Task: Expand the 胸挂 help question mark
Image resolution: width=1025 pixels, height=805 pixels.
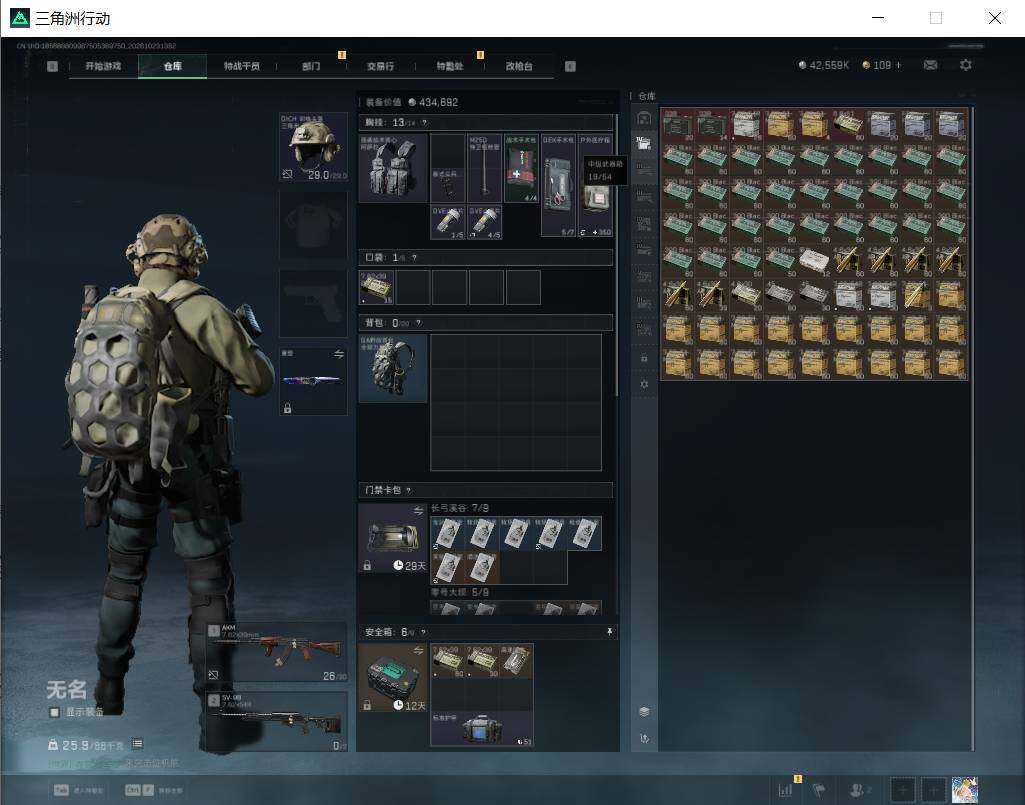Action: [424, 122]
